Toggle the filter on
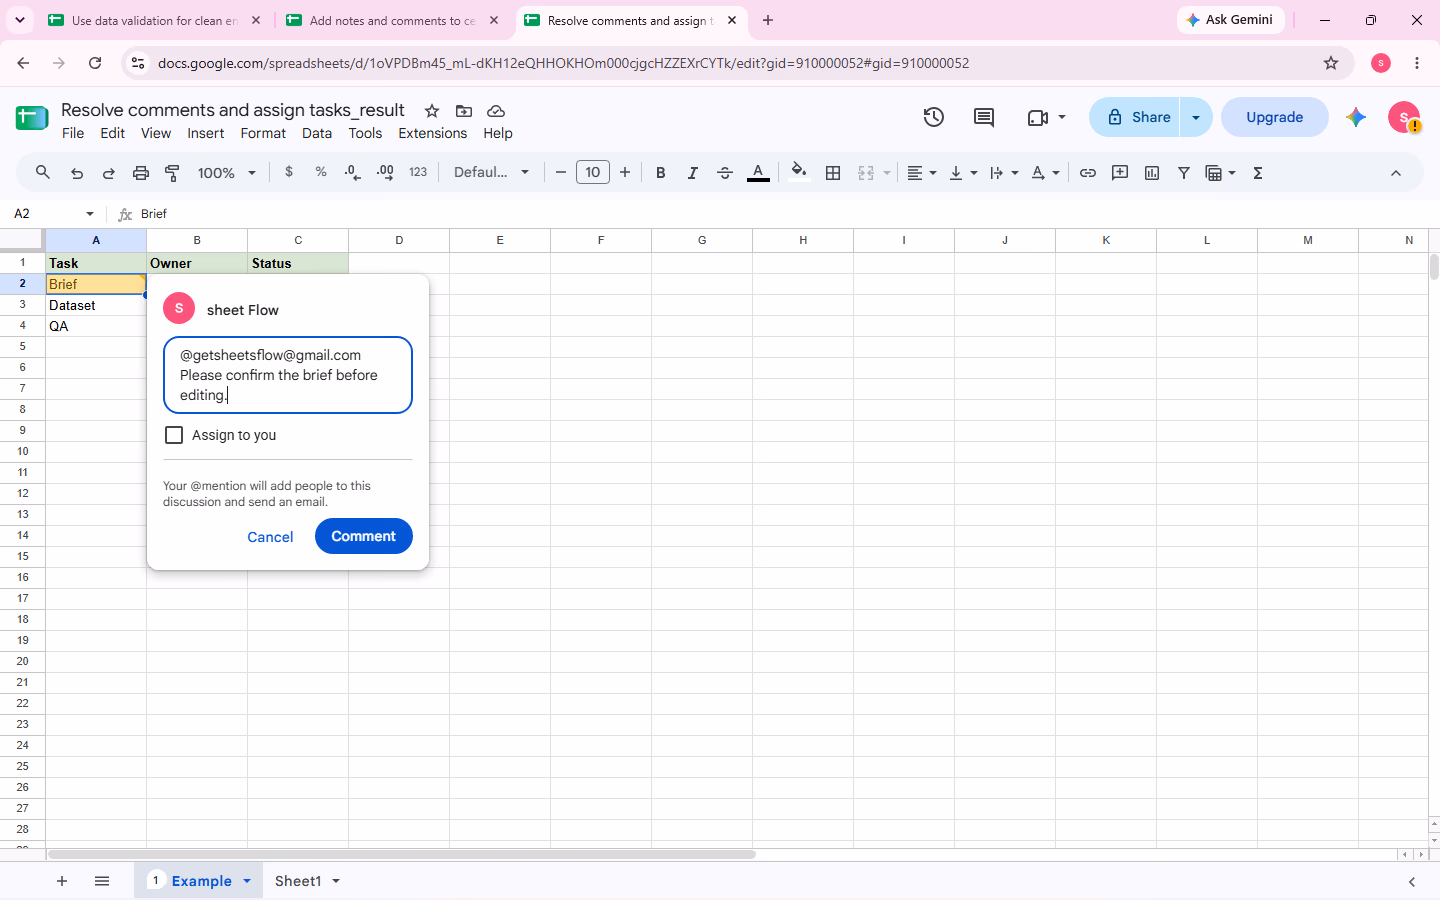This screenshot has width=1440, height=900. coord(1184,173)
